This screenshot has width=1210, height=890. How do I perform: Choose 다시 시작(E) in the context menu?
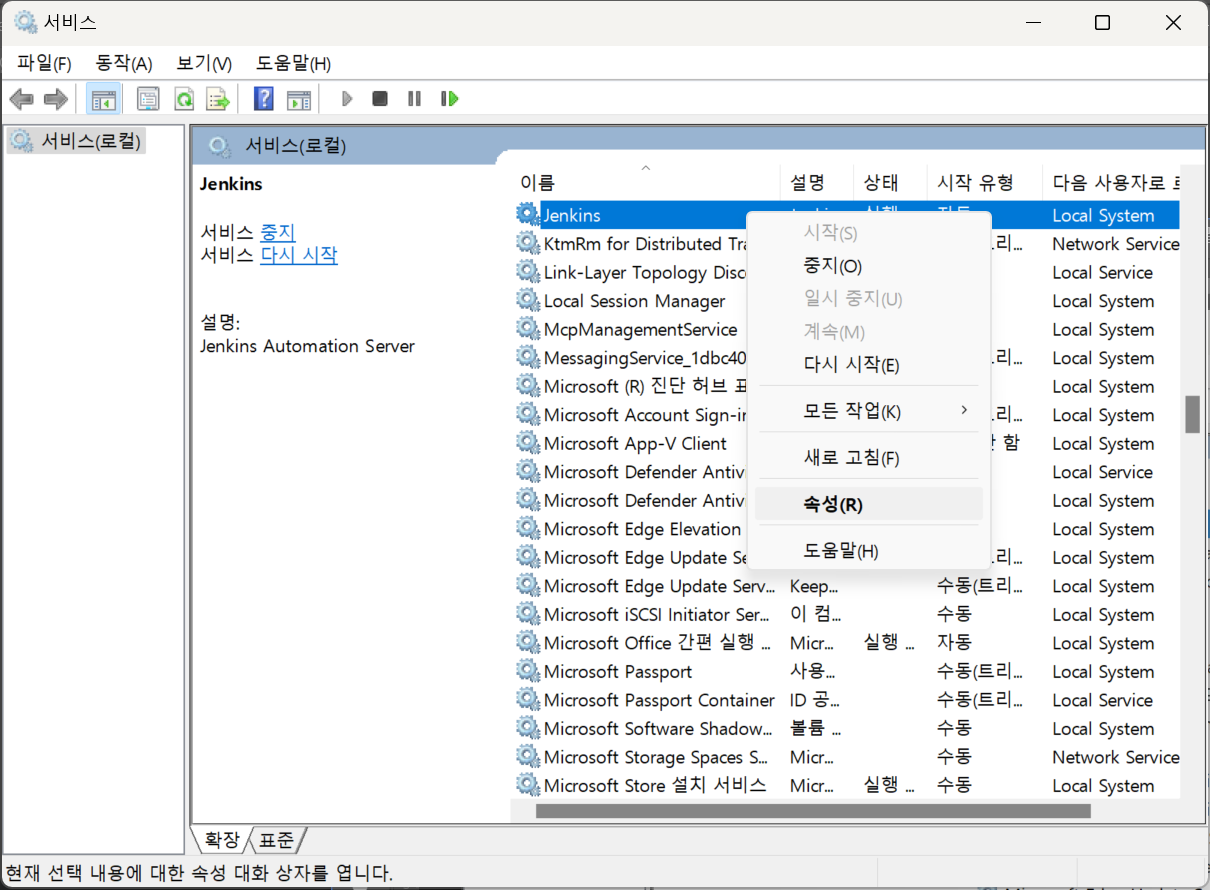pos(869,365)
